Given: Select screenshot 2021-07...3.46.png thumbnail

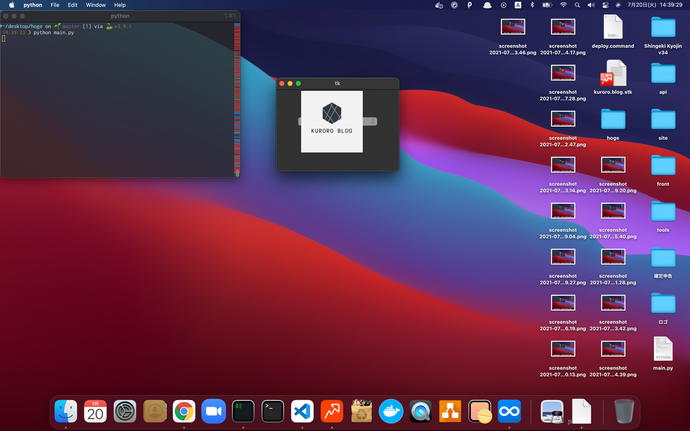Looking at the screenshot, I should click(513, 27).
